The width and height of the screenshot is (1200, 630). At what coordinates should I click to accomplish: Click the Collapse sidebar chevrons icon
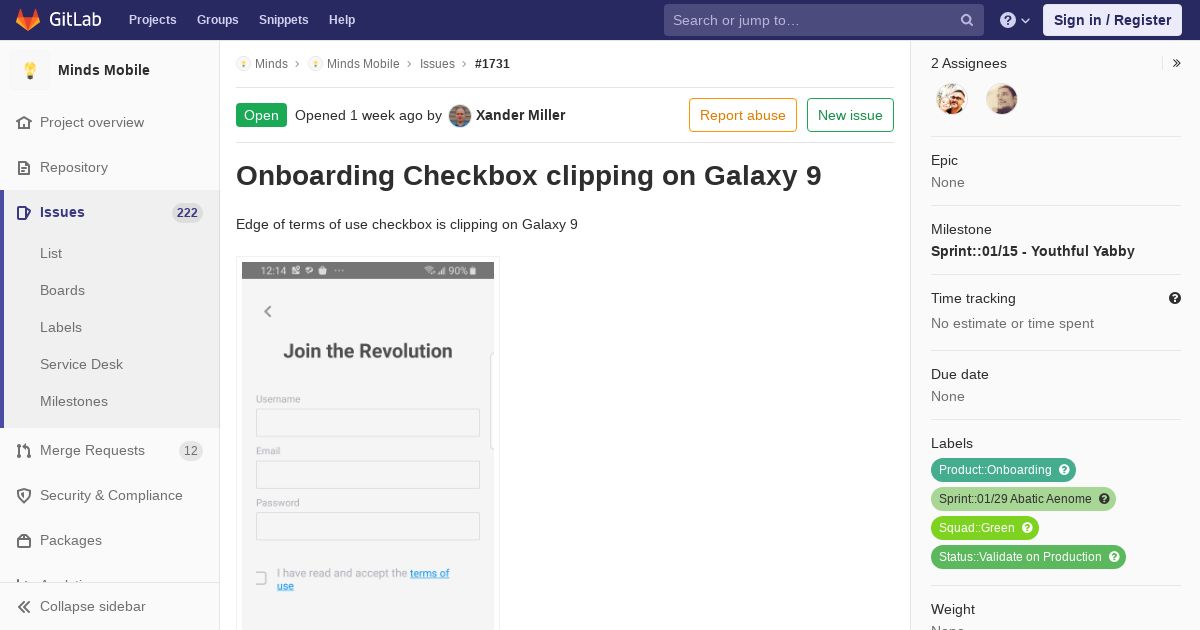[24, 606]
